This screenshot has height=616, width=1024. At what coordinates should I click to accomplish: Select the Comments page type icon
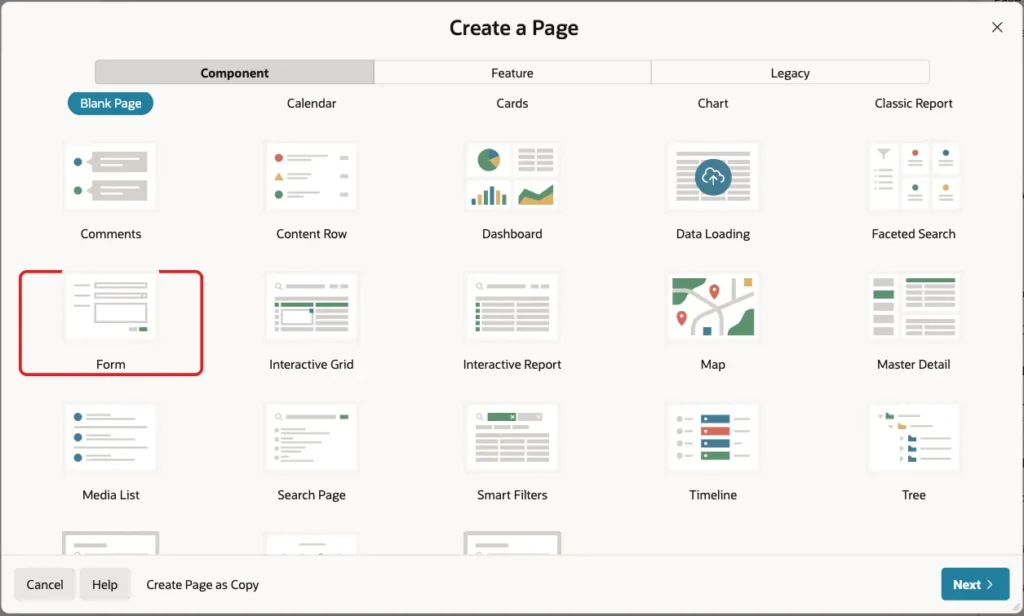click(x=110, y=176)
